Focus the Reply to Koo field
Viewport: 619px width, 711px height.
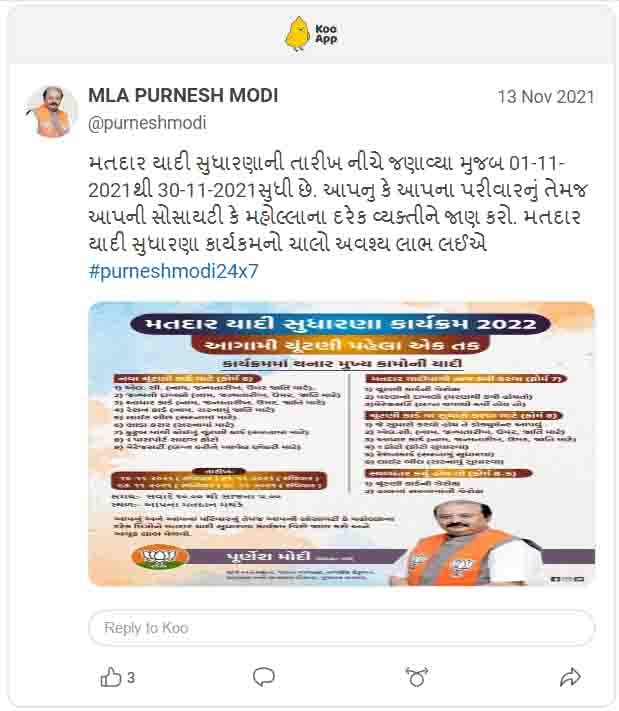pyautogui.click(x=341, y=628)
